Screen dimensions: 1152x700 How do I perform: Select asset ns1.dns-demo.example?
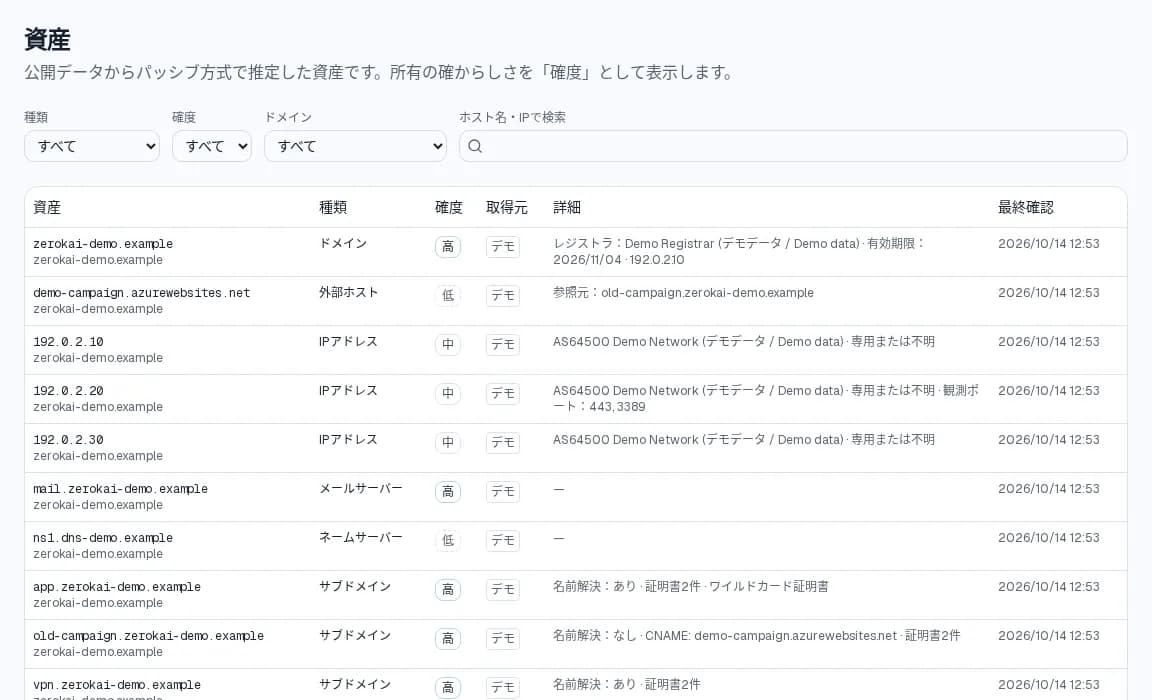tap(103, 538)
